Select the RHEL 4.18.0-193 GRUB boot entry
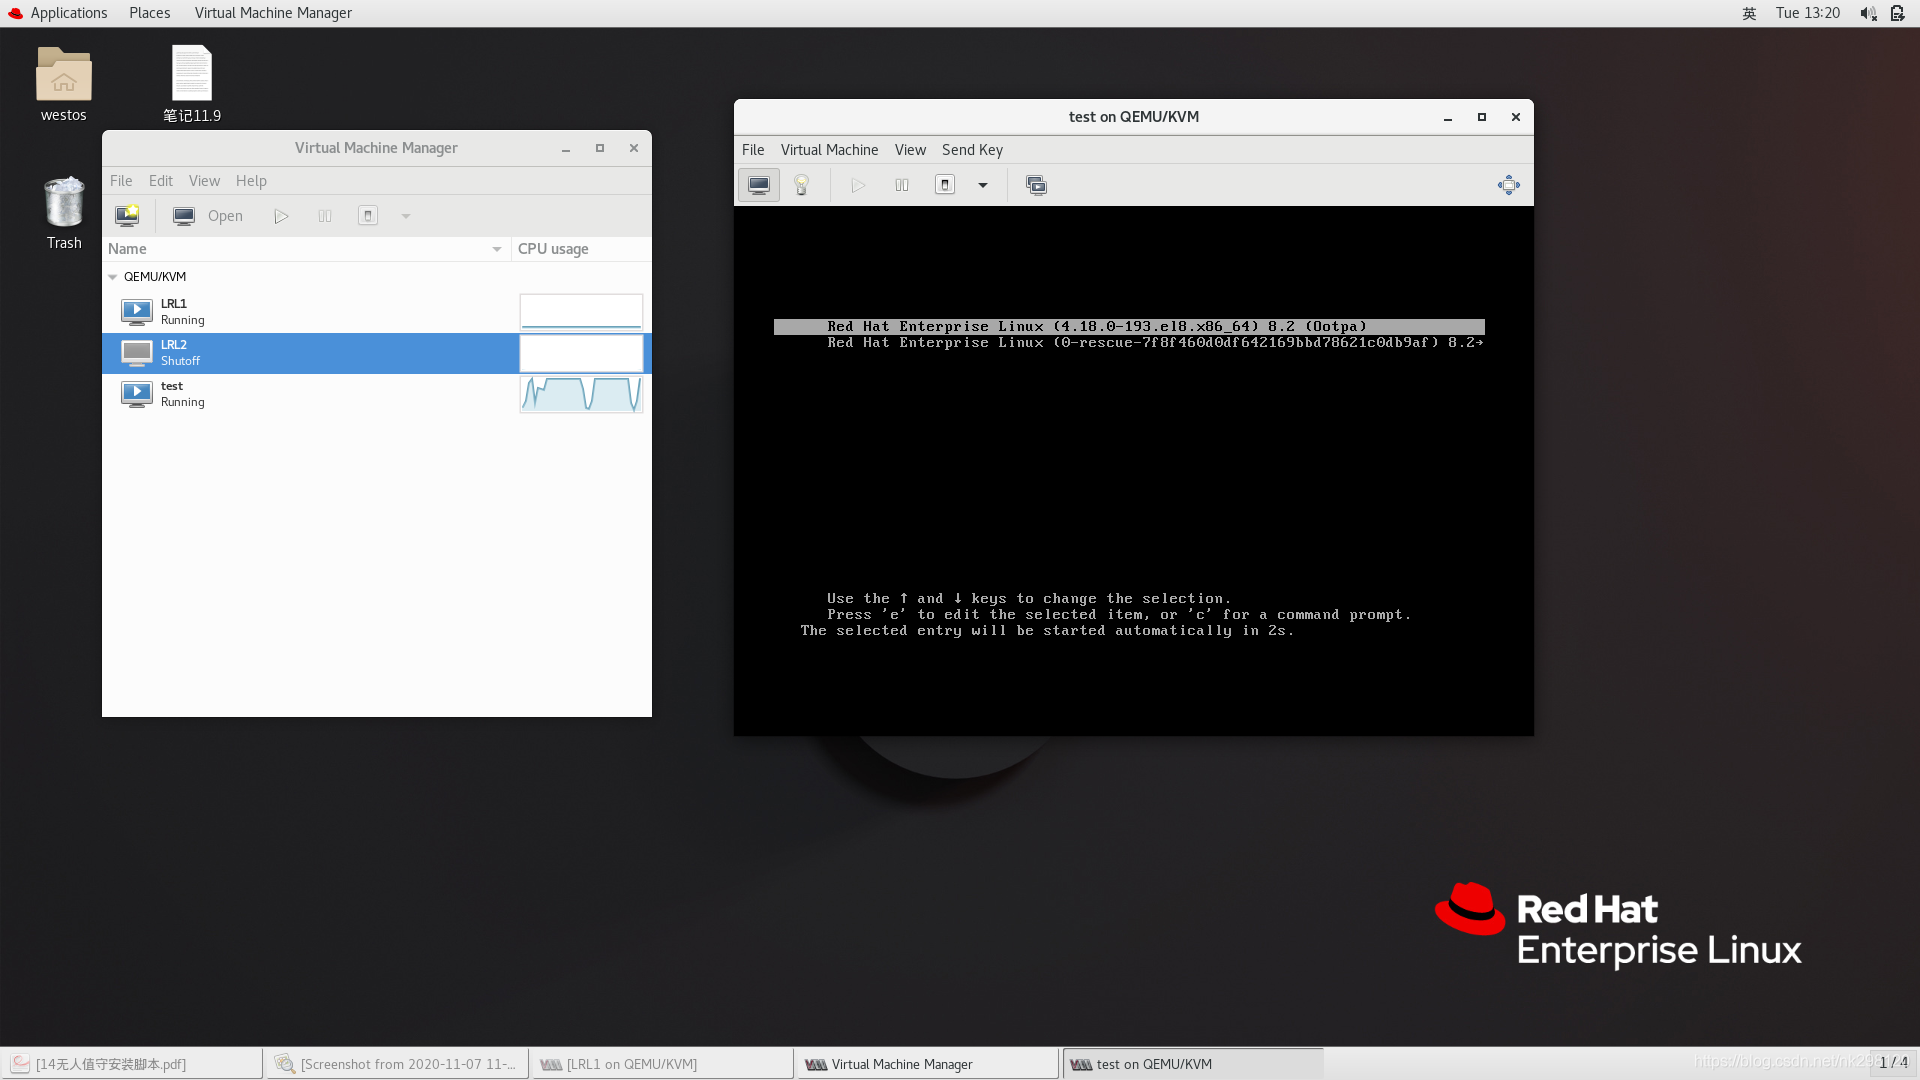The width and height of the screenshot is (1920, 1080). [x=1129, y=327]
